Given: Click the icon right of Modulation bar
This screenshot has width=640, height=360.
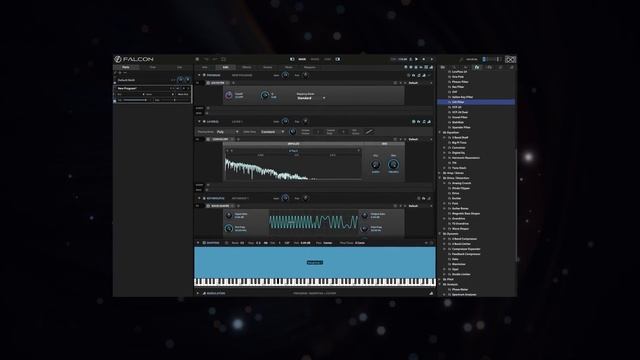Looking at the screenshot, I should pos(431,293).
